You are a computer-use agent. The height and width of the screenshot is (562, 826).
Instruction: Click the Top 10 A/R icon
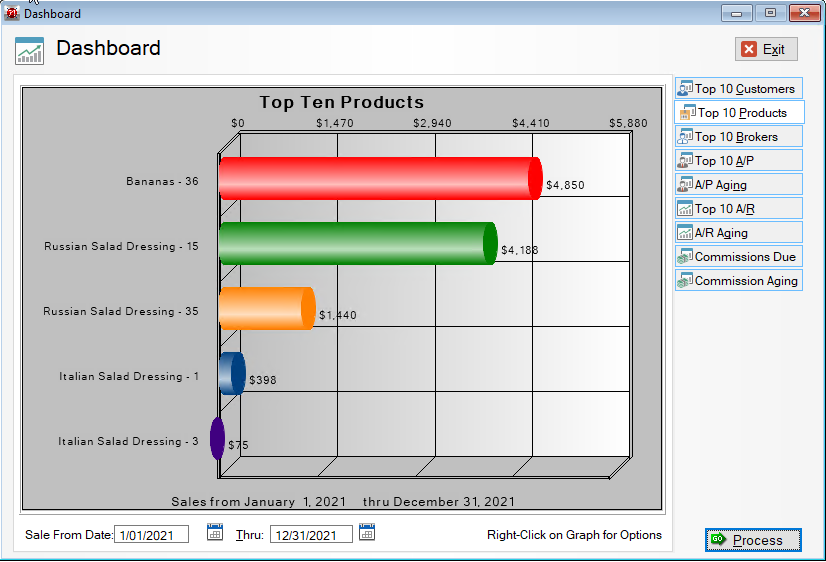(685, 209)
